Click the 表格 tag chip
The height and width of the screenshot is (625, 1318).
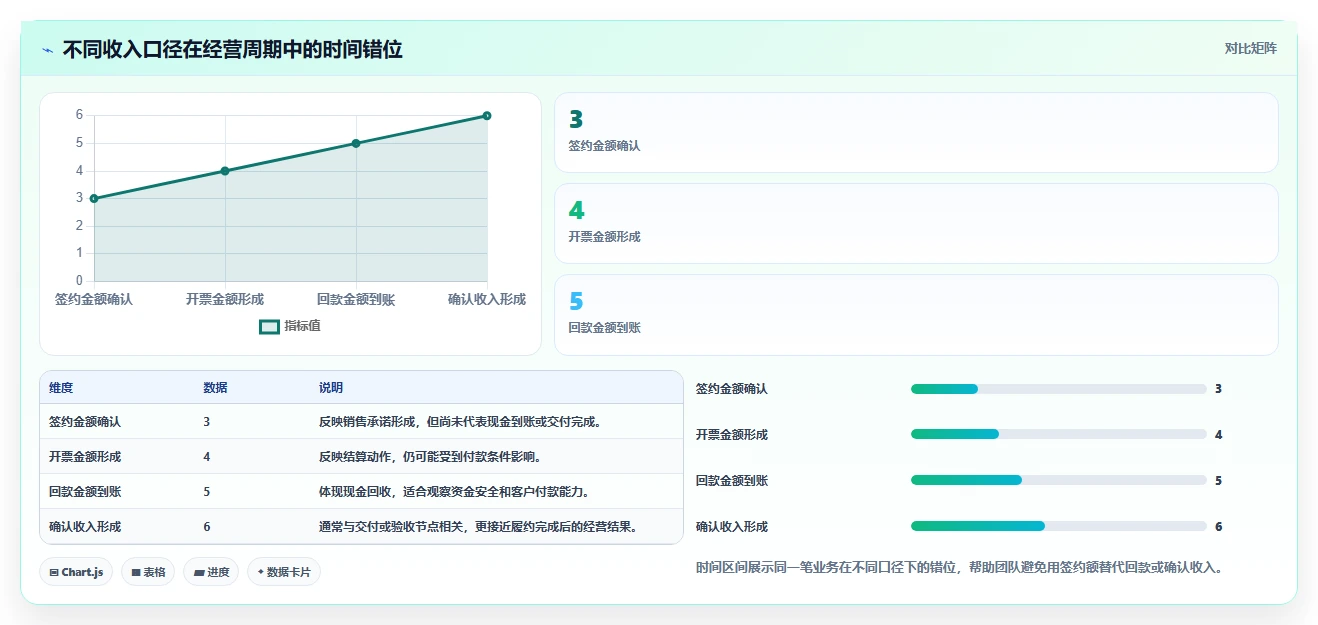pos(148,572)
